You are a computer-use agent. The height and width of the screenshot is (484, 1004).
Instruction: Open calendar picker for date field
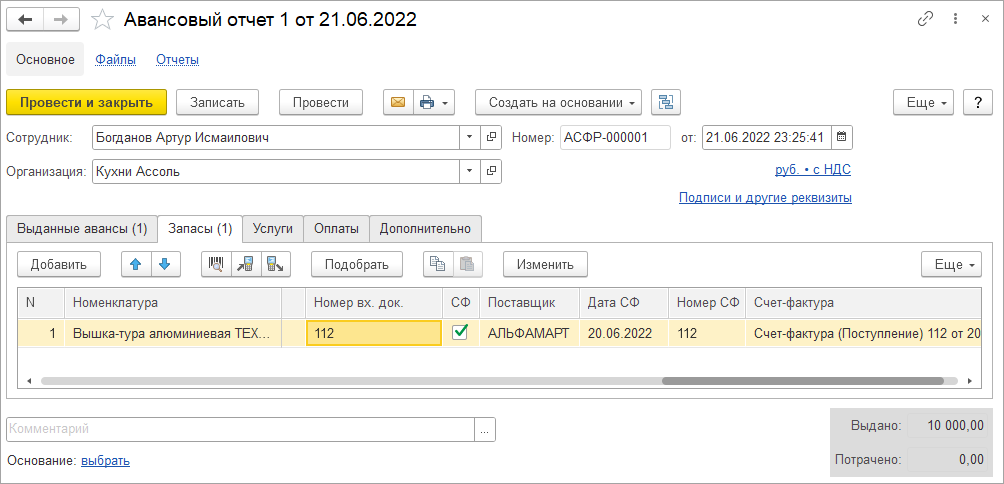point(841,137)
